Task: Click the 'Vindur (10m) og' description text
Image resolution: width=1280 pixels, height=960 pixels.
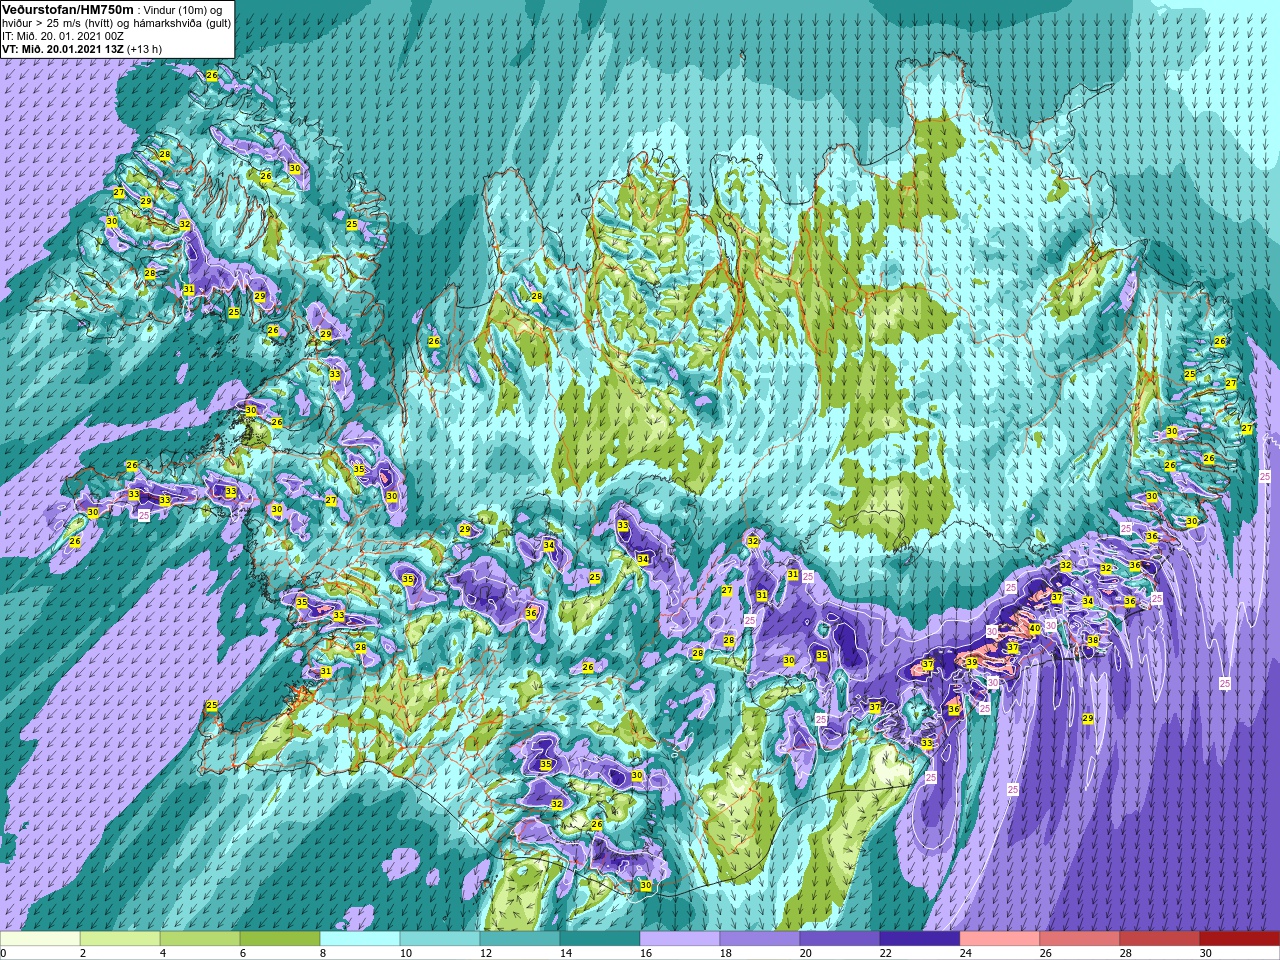Action: click(182, 9)
